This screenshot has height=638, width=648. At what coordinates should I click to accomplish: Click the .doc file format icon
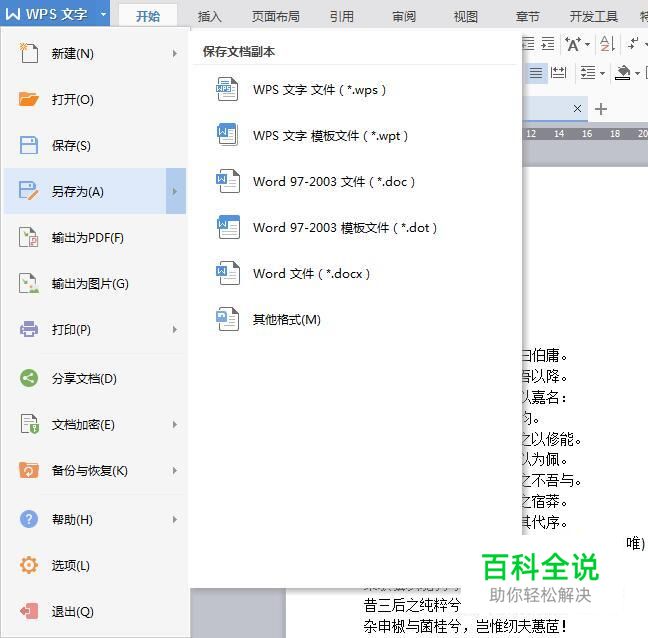click(x=228, y=181)
